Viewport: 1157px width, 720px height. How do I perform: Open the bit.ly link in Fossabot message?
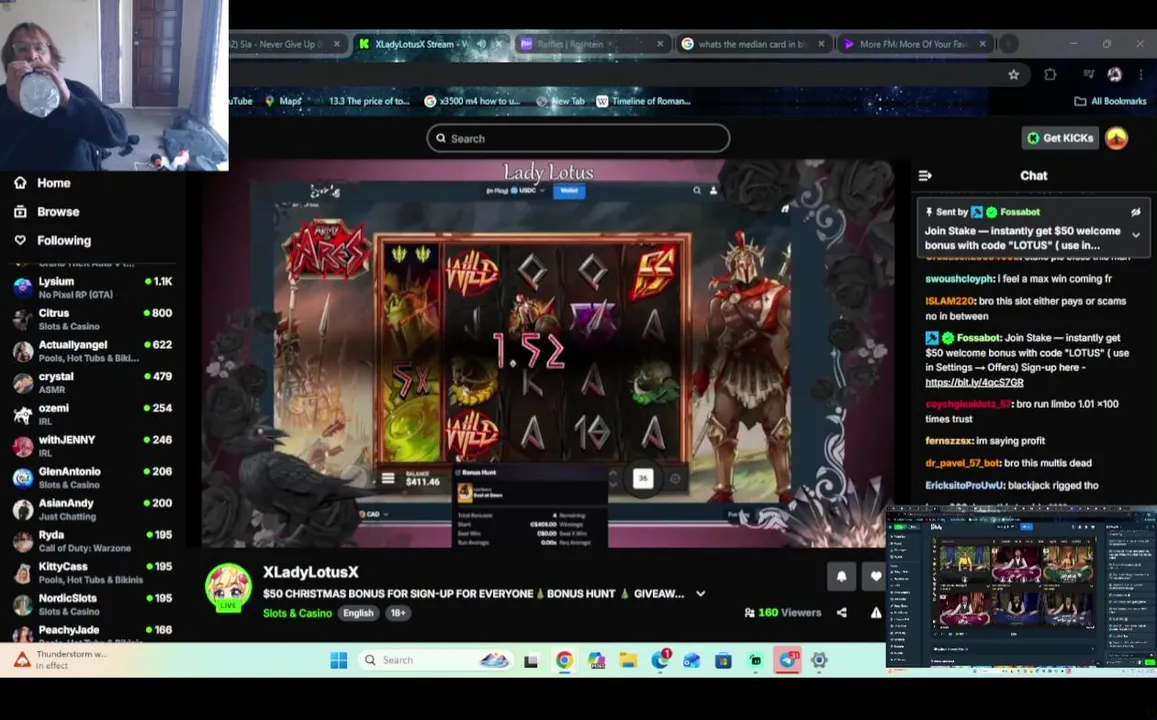[974, 382]
